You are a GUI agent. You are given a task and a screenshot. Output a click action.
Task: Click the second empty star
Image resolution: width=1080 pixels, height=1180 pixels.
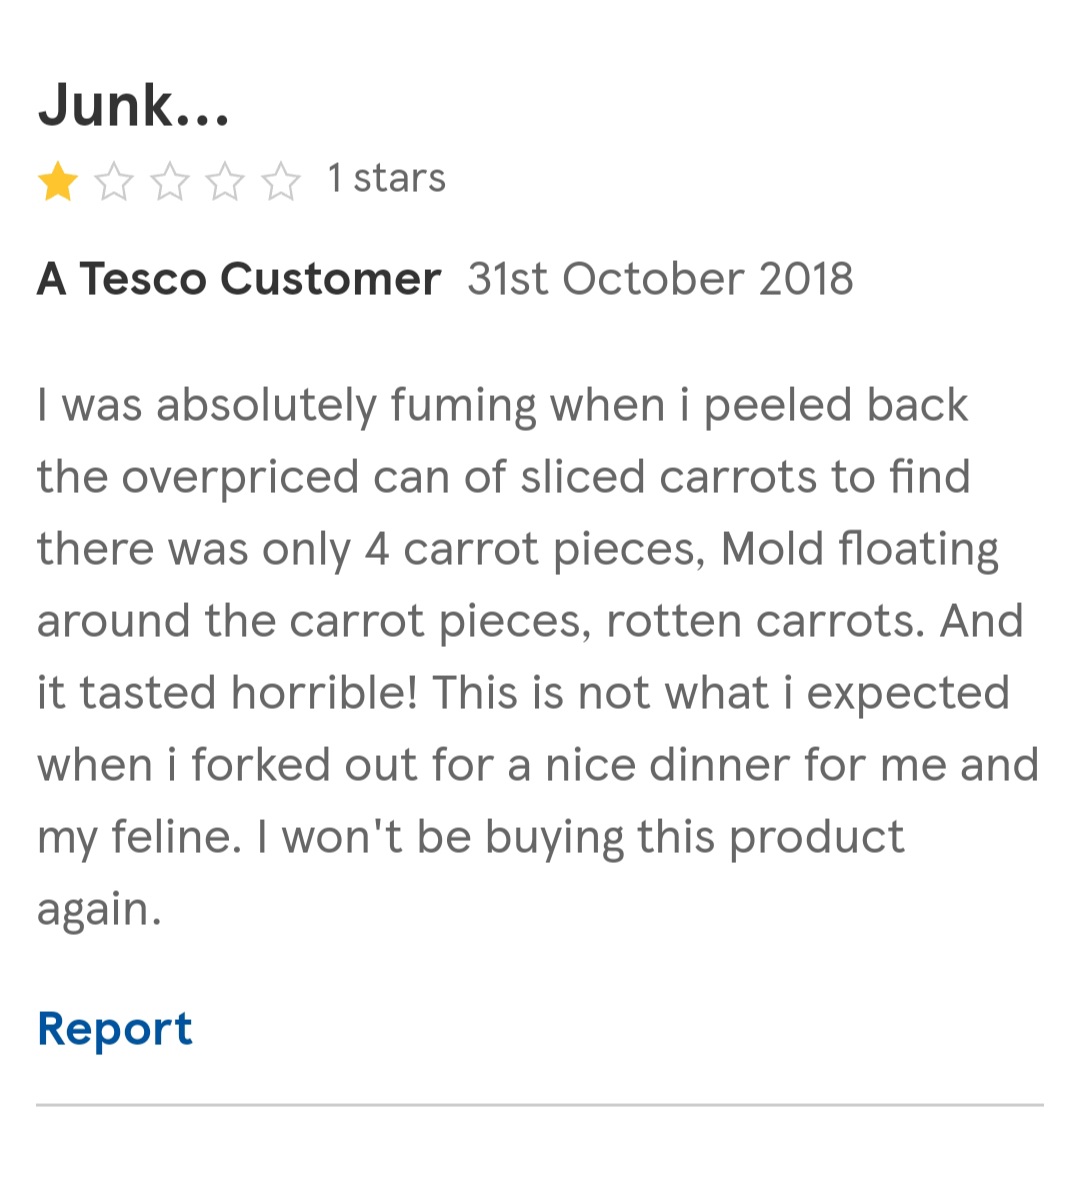[114, 182]
